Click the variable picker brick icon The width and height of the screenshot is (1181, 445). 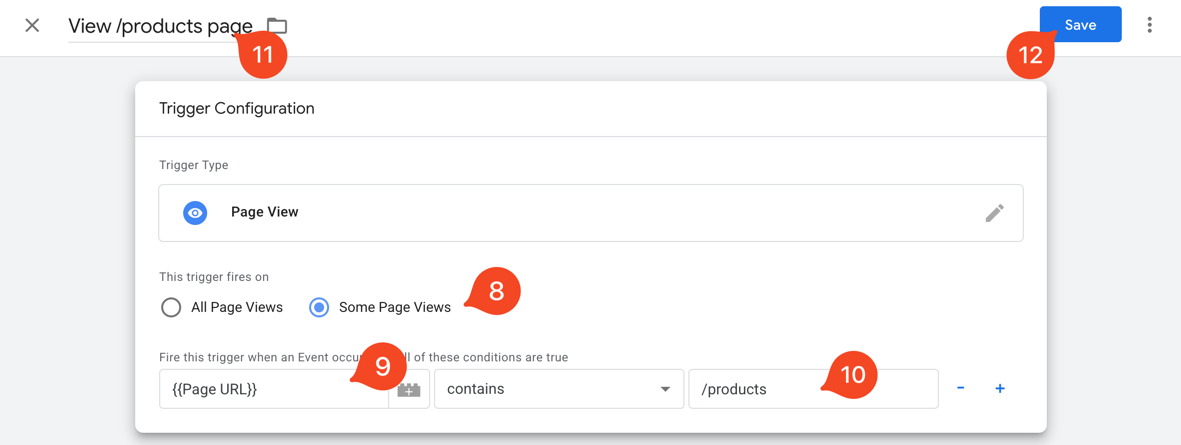(409, 389)
